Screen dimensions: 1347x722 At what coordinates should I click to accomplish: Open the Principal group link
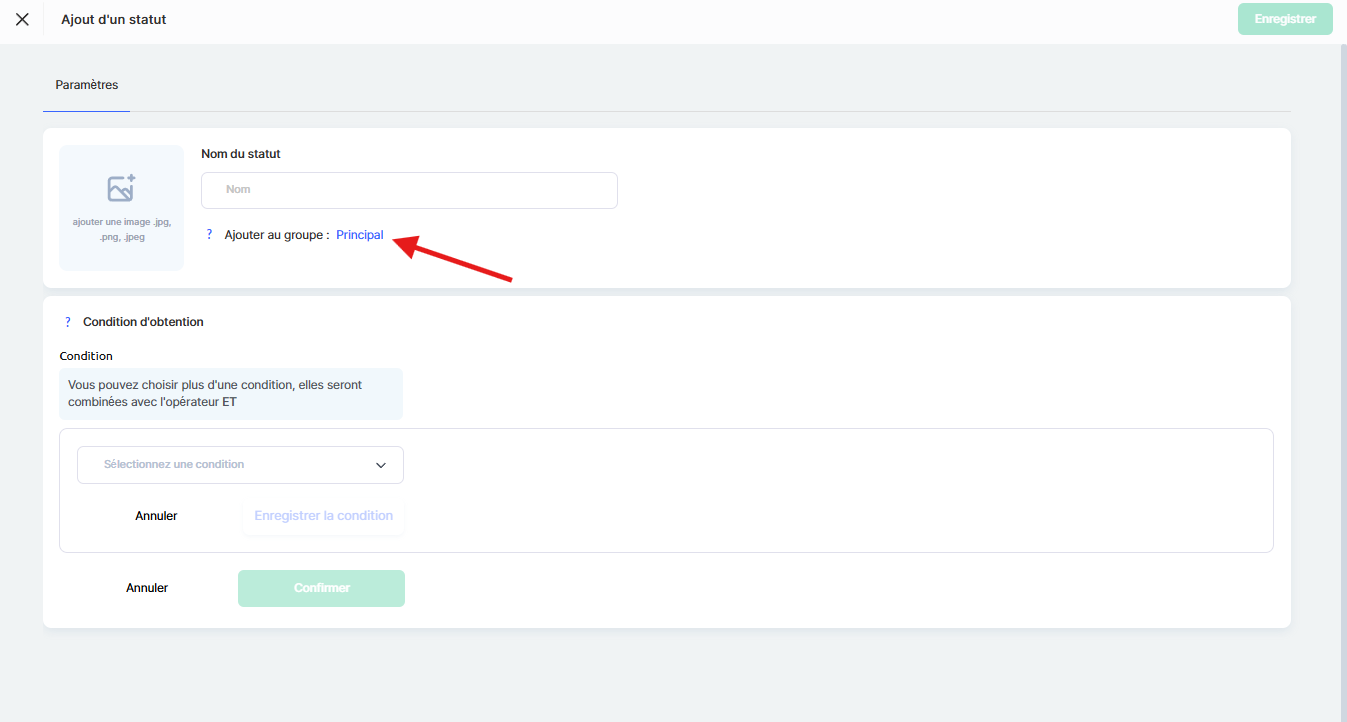(360, 235)
